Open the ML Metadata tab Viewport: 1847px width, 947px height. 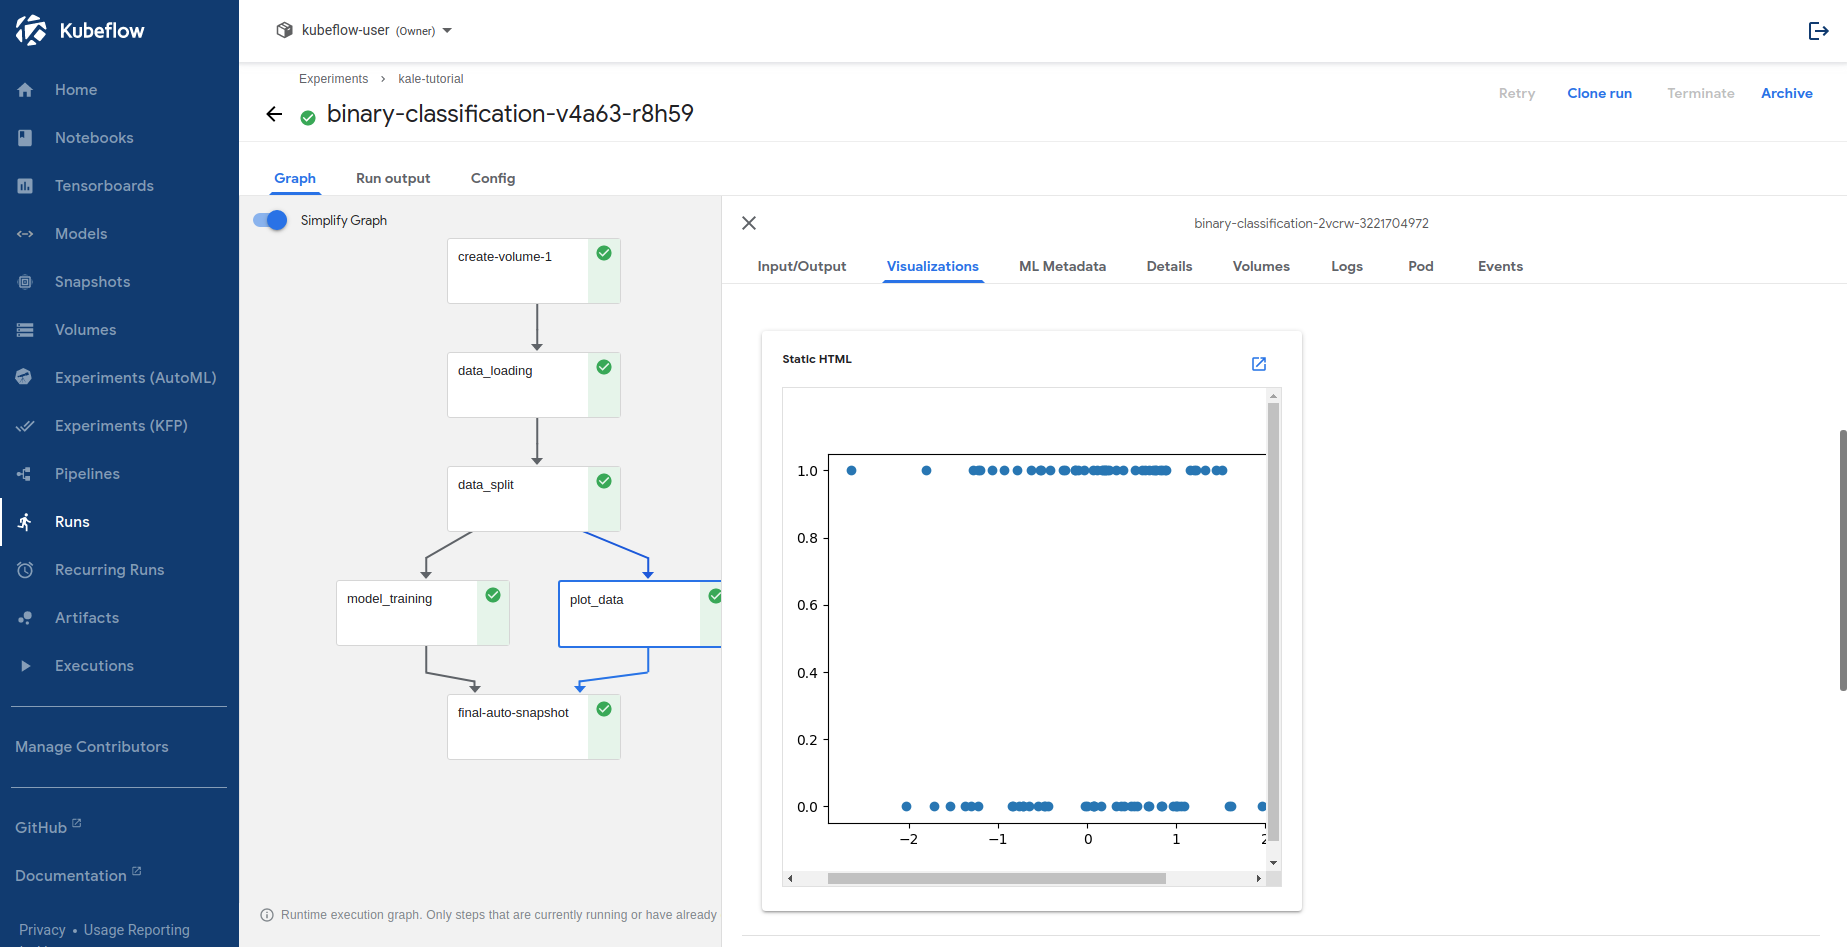[x=1063, y=266]
